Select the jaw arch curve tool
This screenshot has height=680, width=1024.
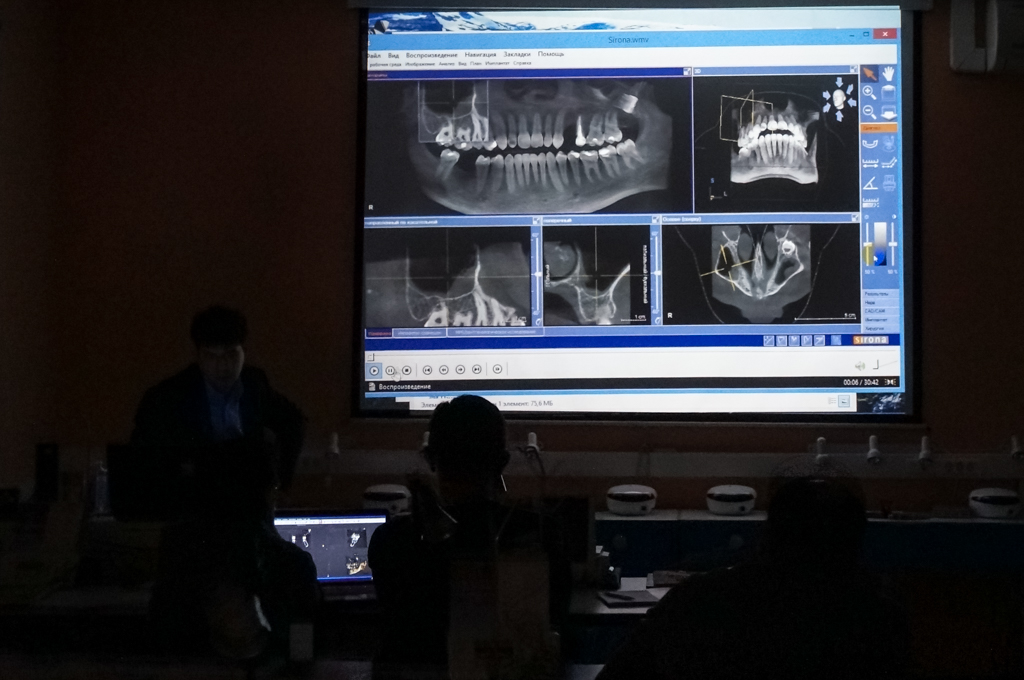(x=870, y=143)
